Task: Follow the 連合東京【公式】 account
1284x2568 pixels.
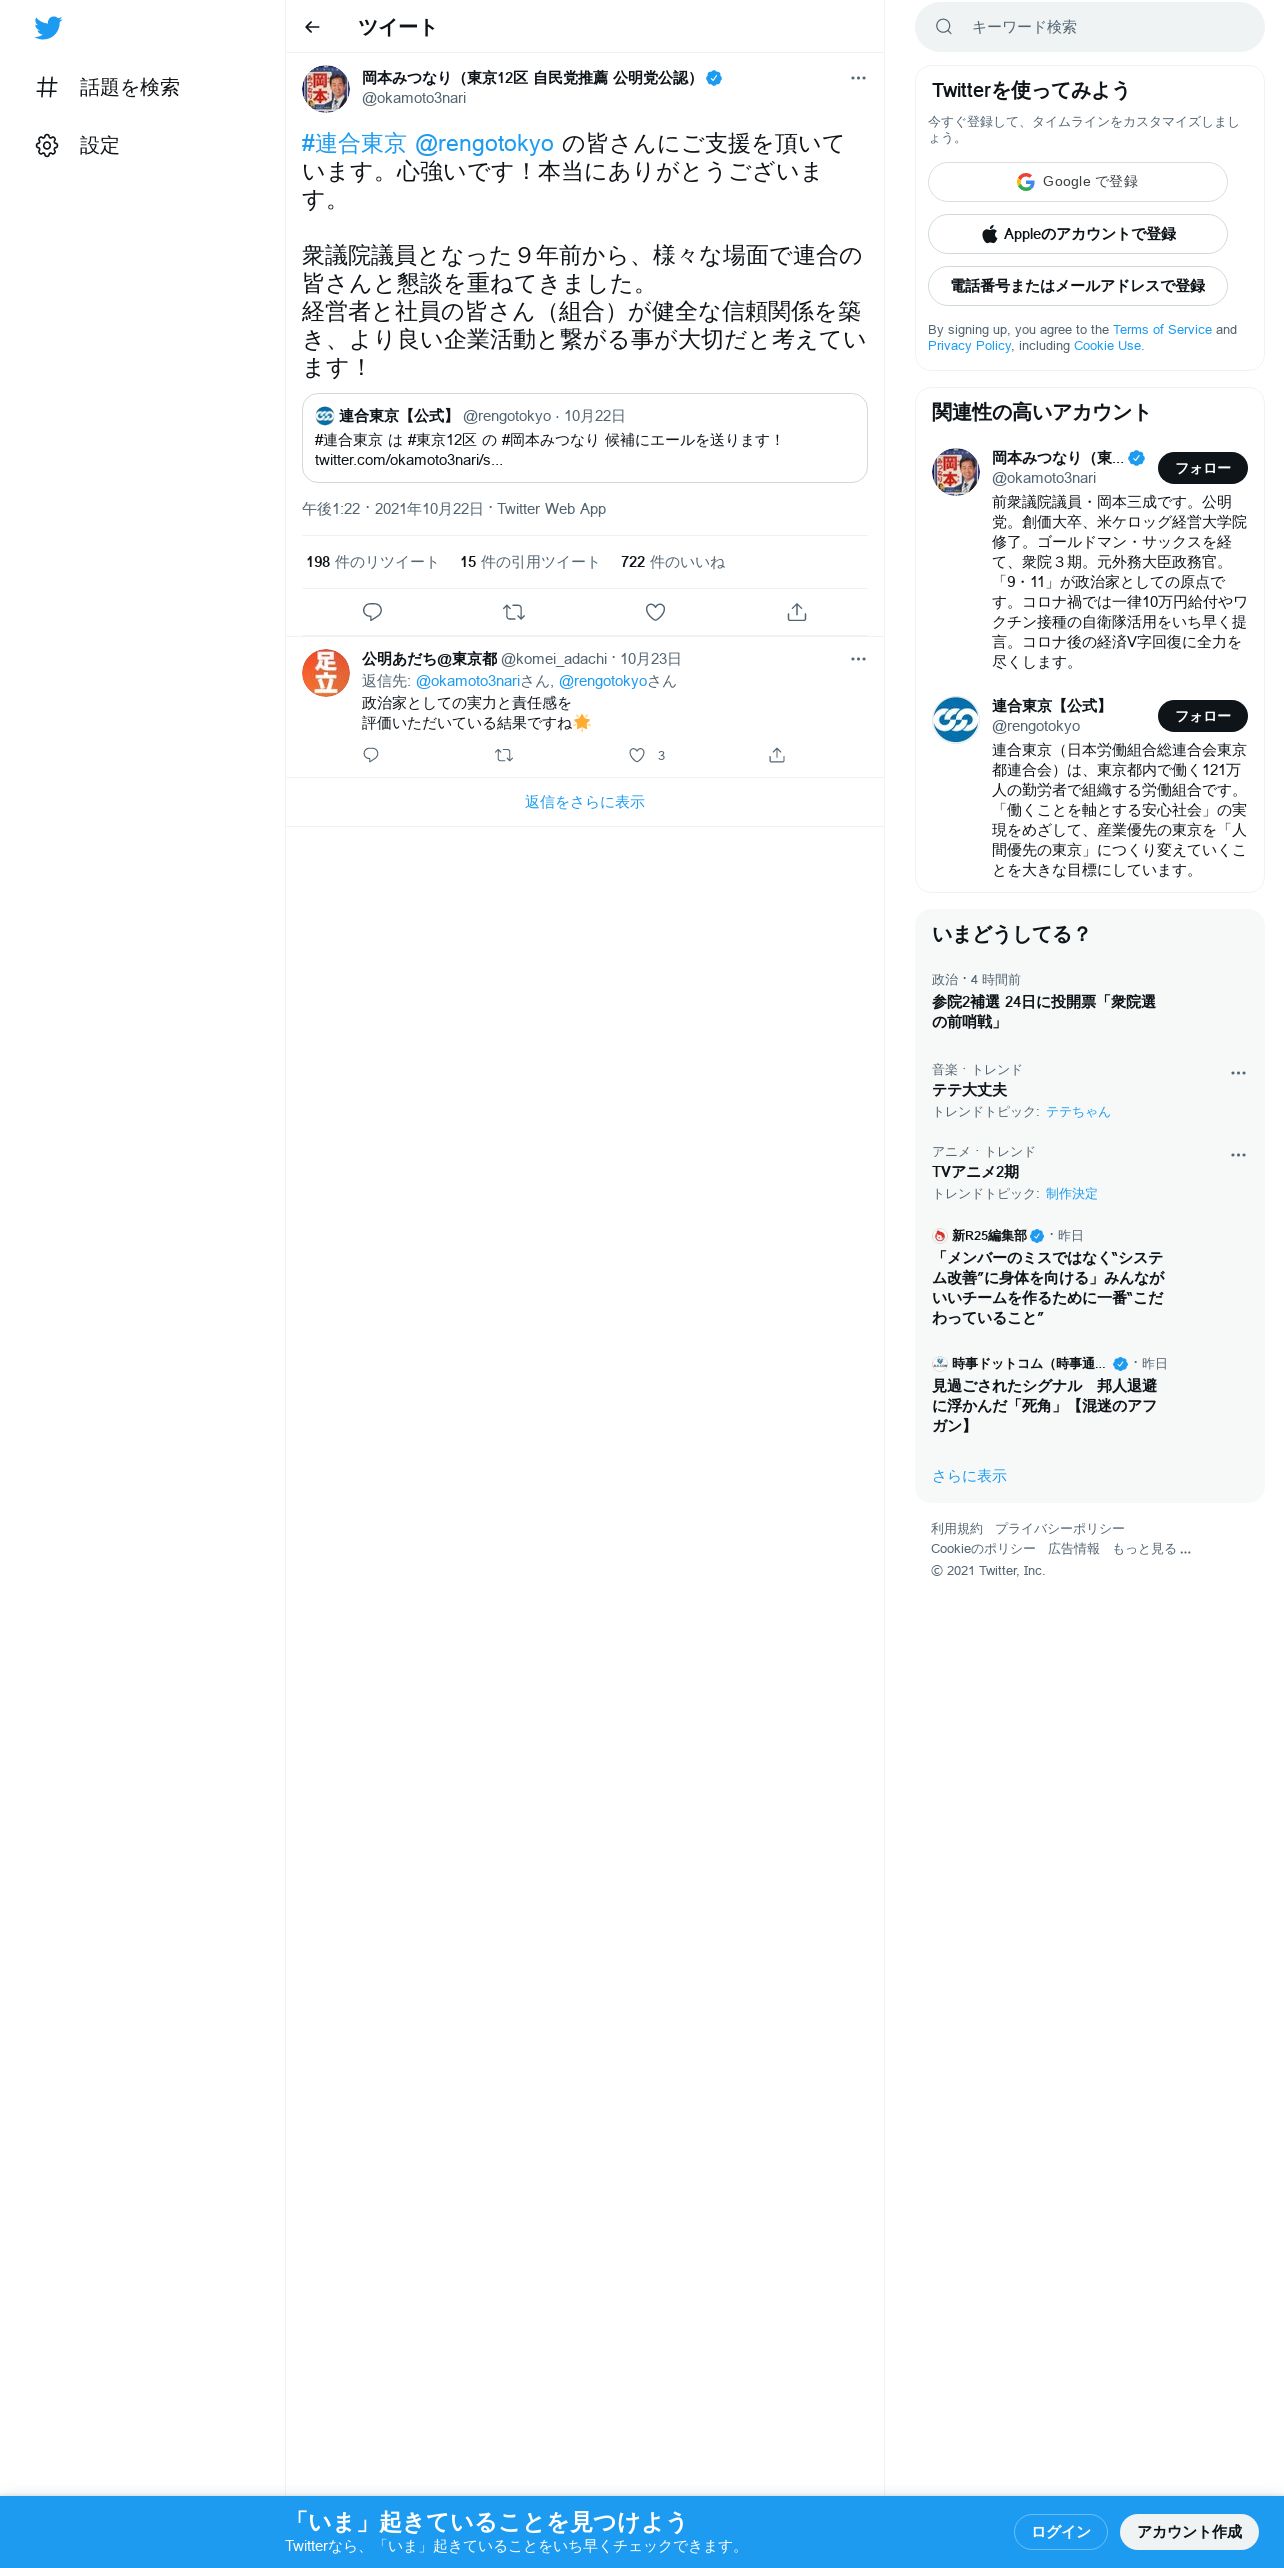Action: [1203, 716]
